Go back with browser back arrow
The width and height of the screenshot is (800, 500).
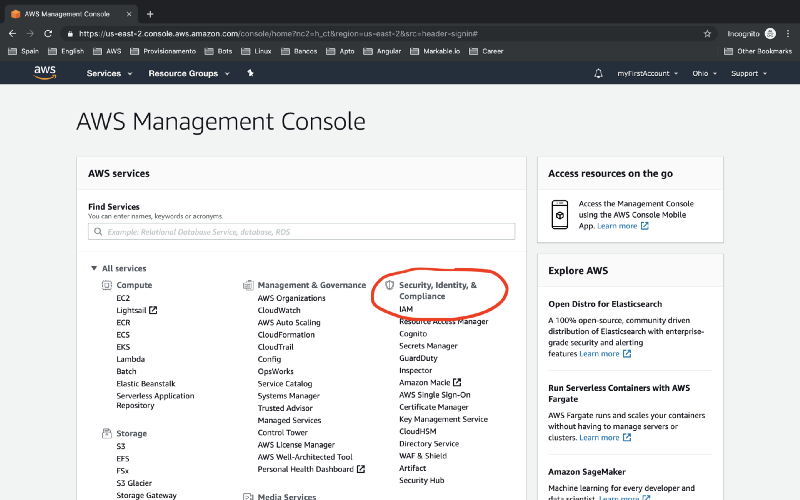tap(12, 34)
